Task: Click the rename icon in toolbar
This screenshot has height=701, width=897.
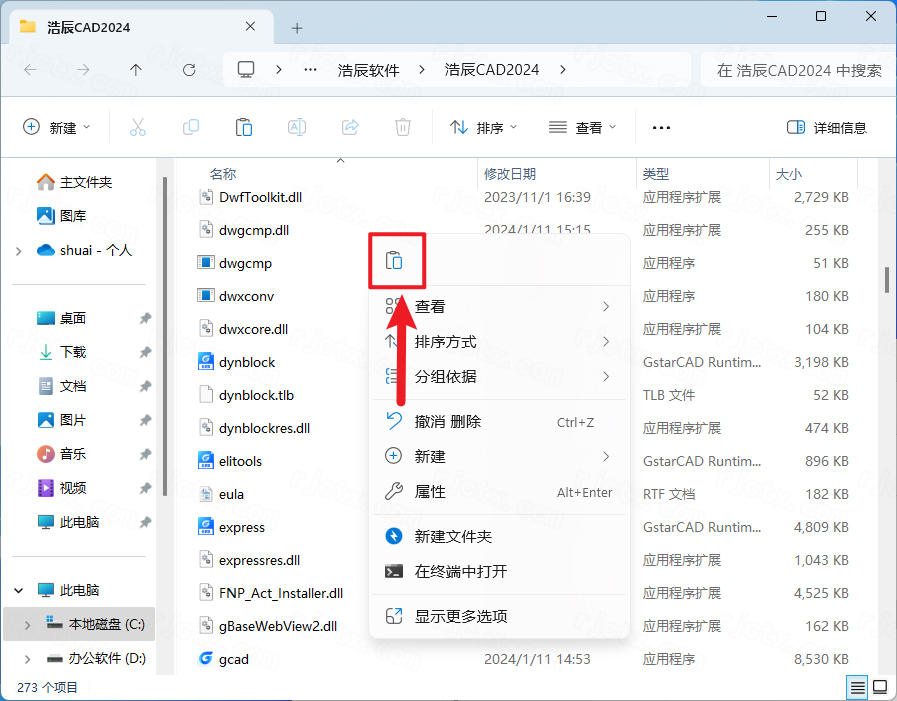Action: [297, 127]
